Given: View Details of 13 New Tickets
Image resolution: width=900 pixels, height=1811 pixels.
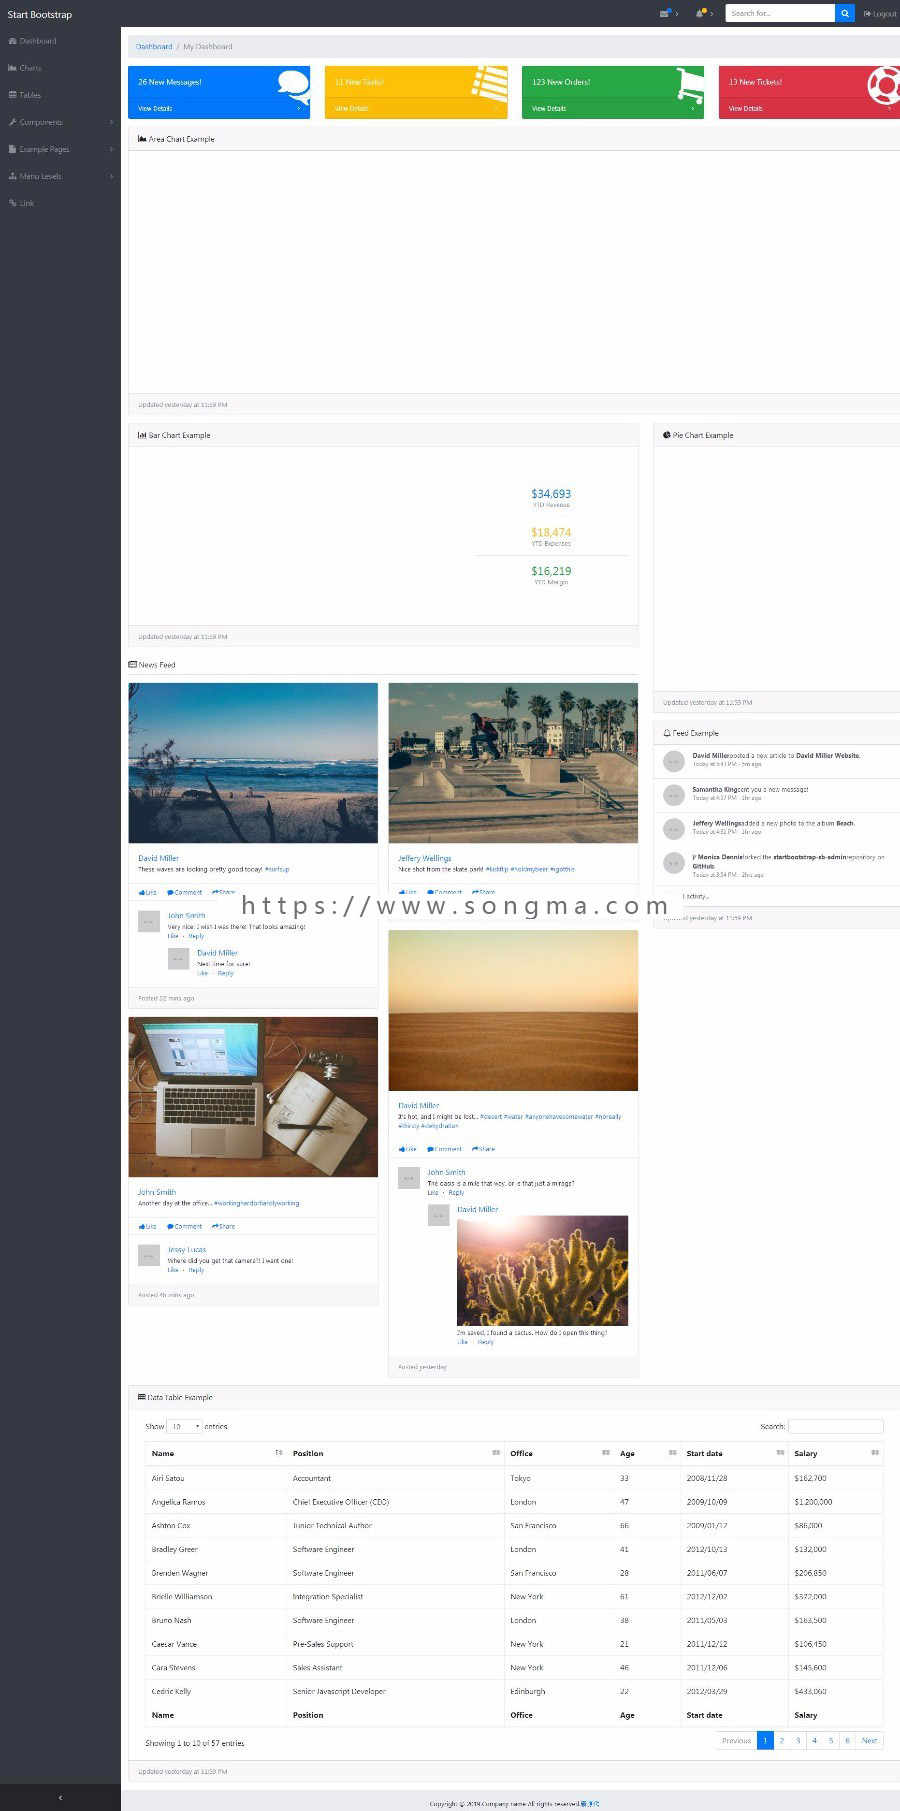Looking at the screenshot, I should (x=809, y=108).
